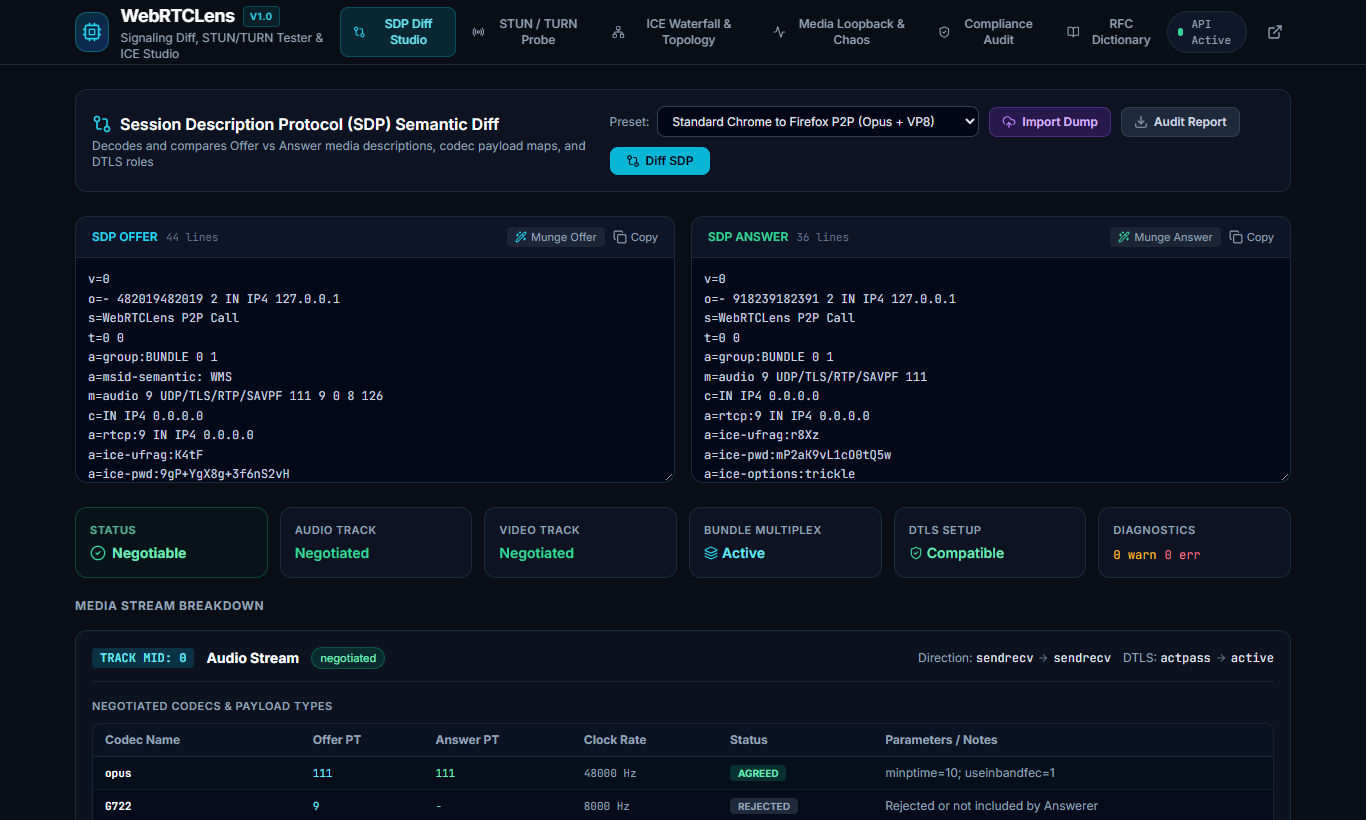The height and width of the screenshot is (820, 1366).
Task: Click inside the SDP Offer text area
Action: 375,370
